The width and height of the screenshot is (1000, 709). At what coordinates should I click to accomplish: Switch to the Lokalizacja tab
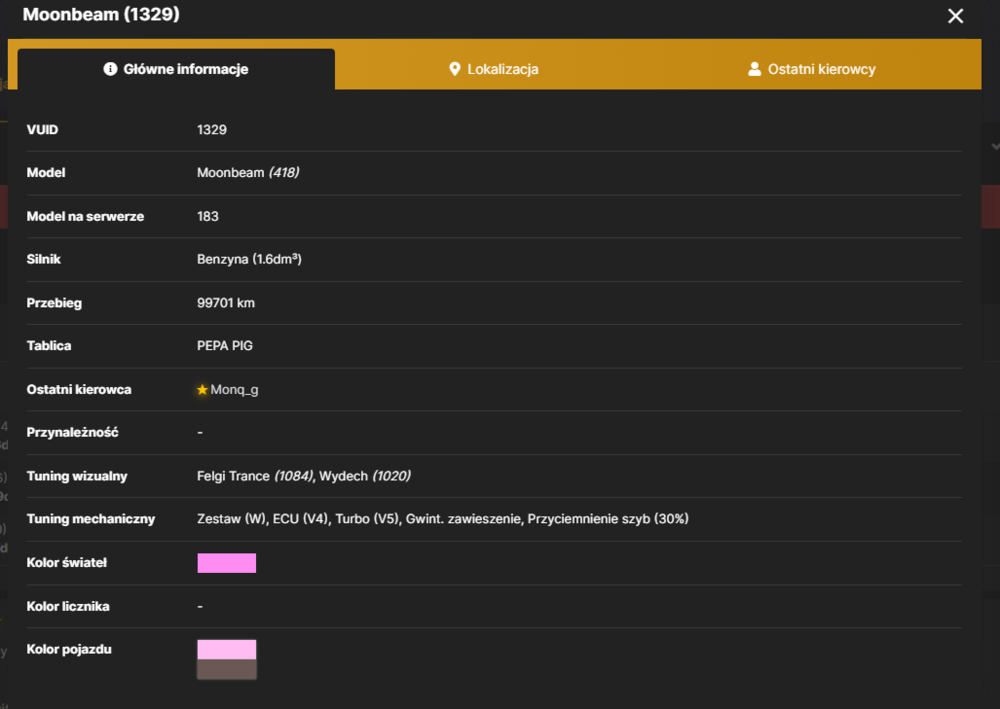pos(494,69)
